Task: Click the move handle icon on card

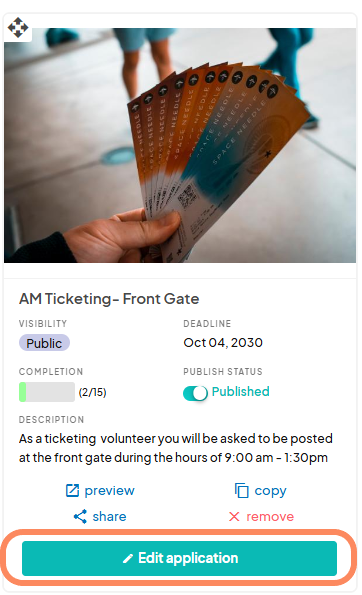Action: pyautogui.click(x=18, y=28)
